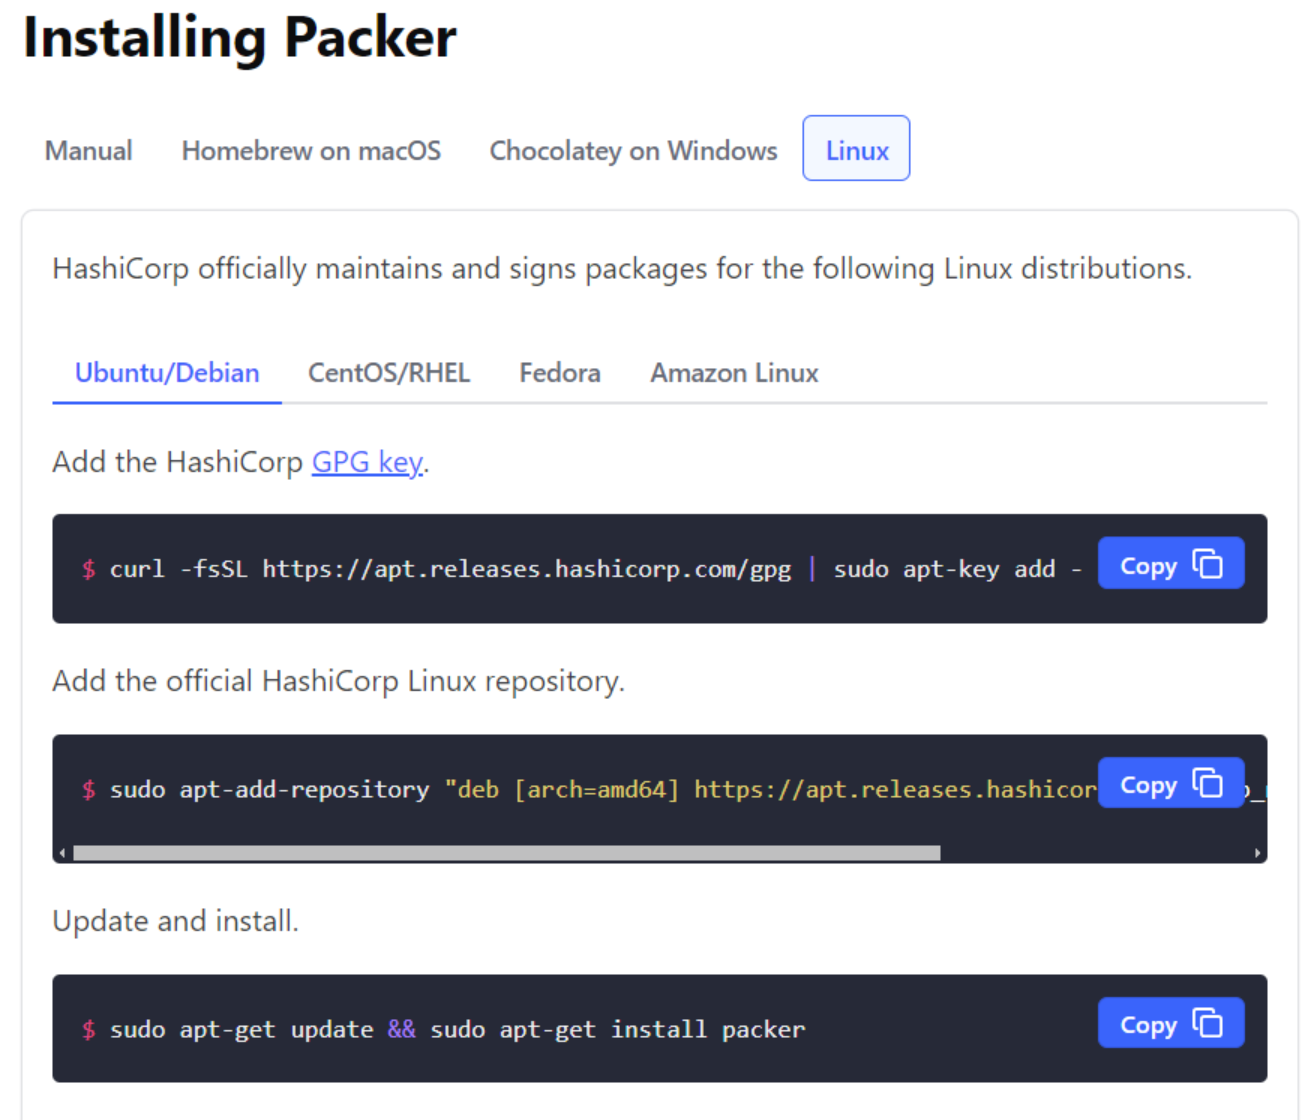The height and width of the screenshot is (1120, 1303).
Task: Click the 'Update and install.' text
Action: (x=175, y=920)
